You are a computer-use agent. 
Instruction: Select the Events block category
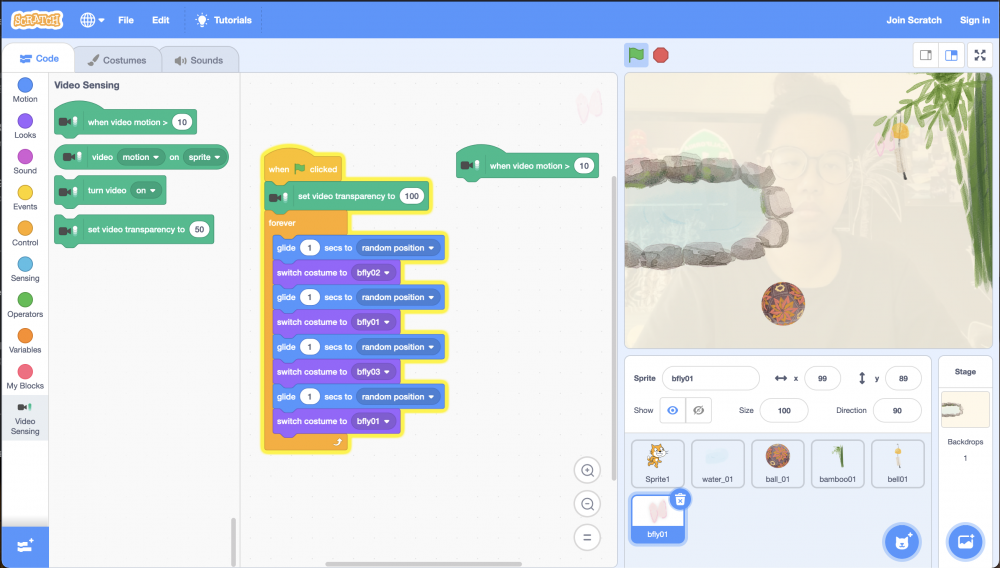click(x=25, y=197)
